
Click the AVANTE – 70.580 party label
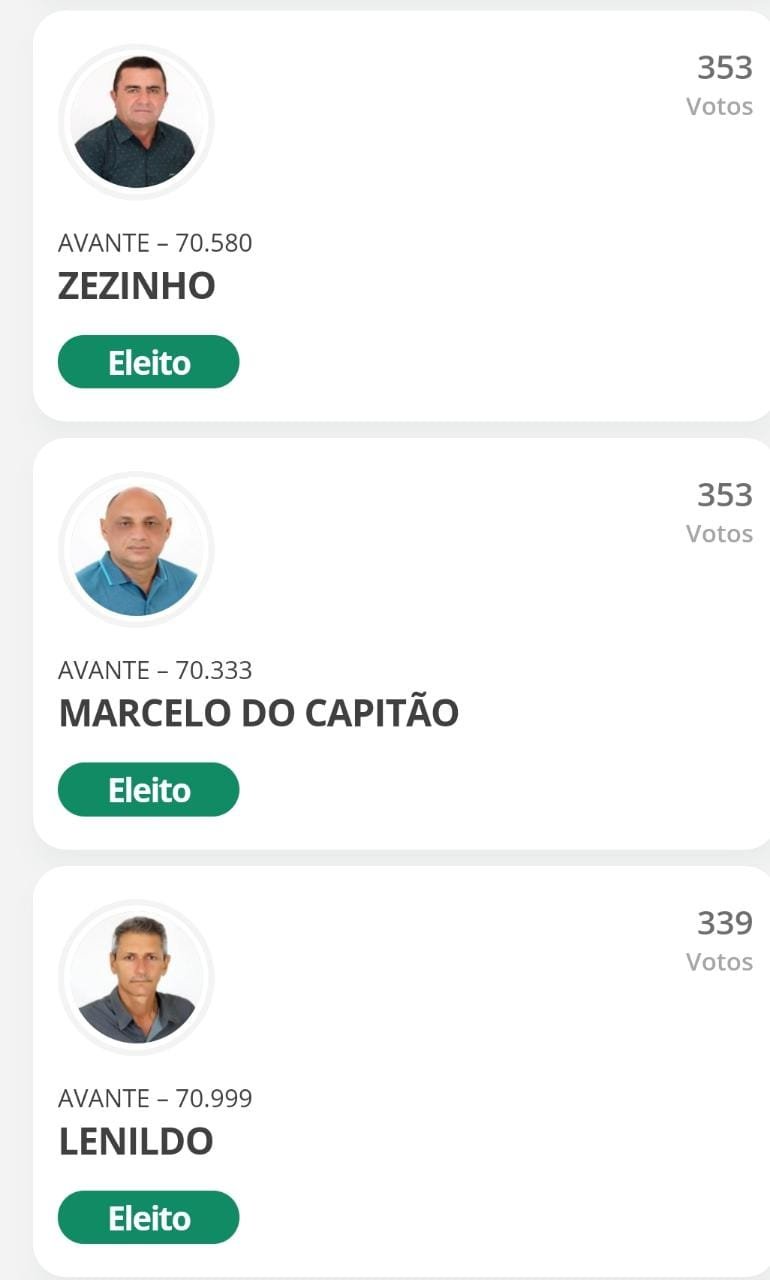click(x=155, y=243)
